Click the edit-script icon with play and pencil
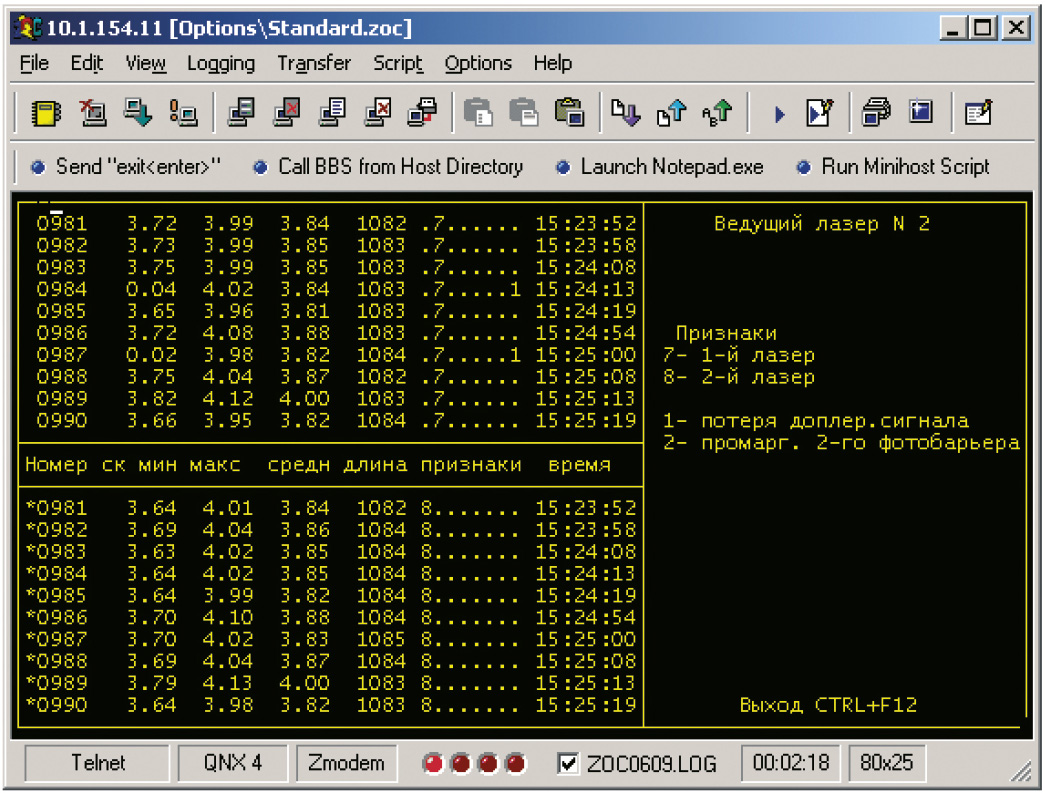The width and height of the screenshot is (1045, 793). (x=819, y=113)
